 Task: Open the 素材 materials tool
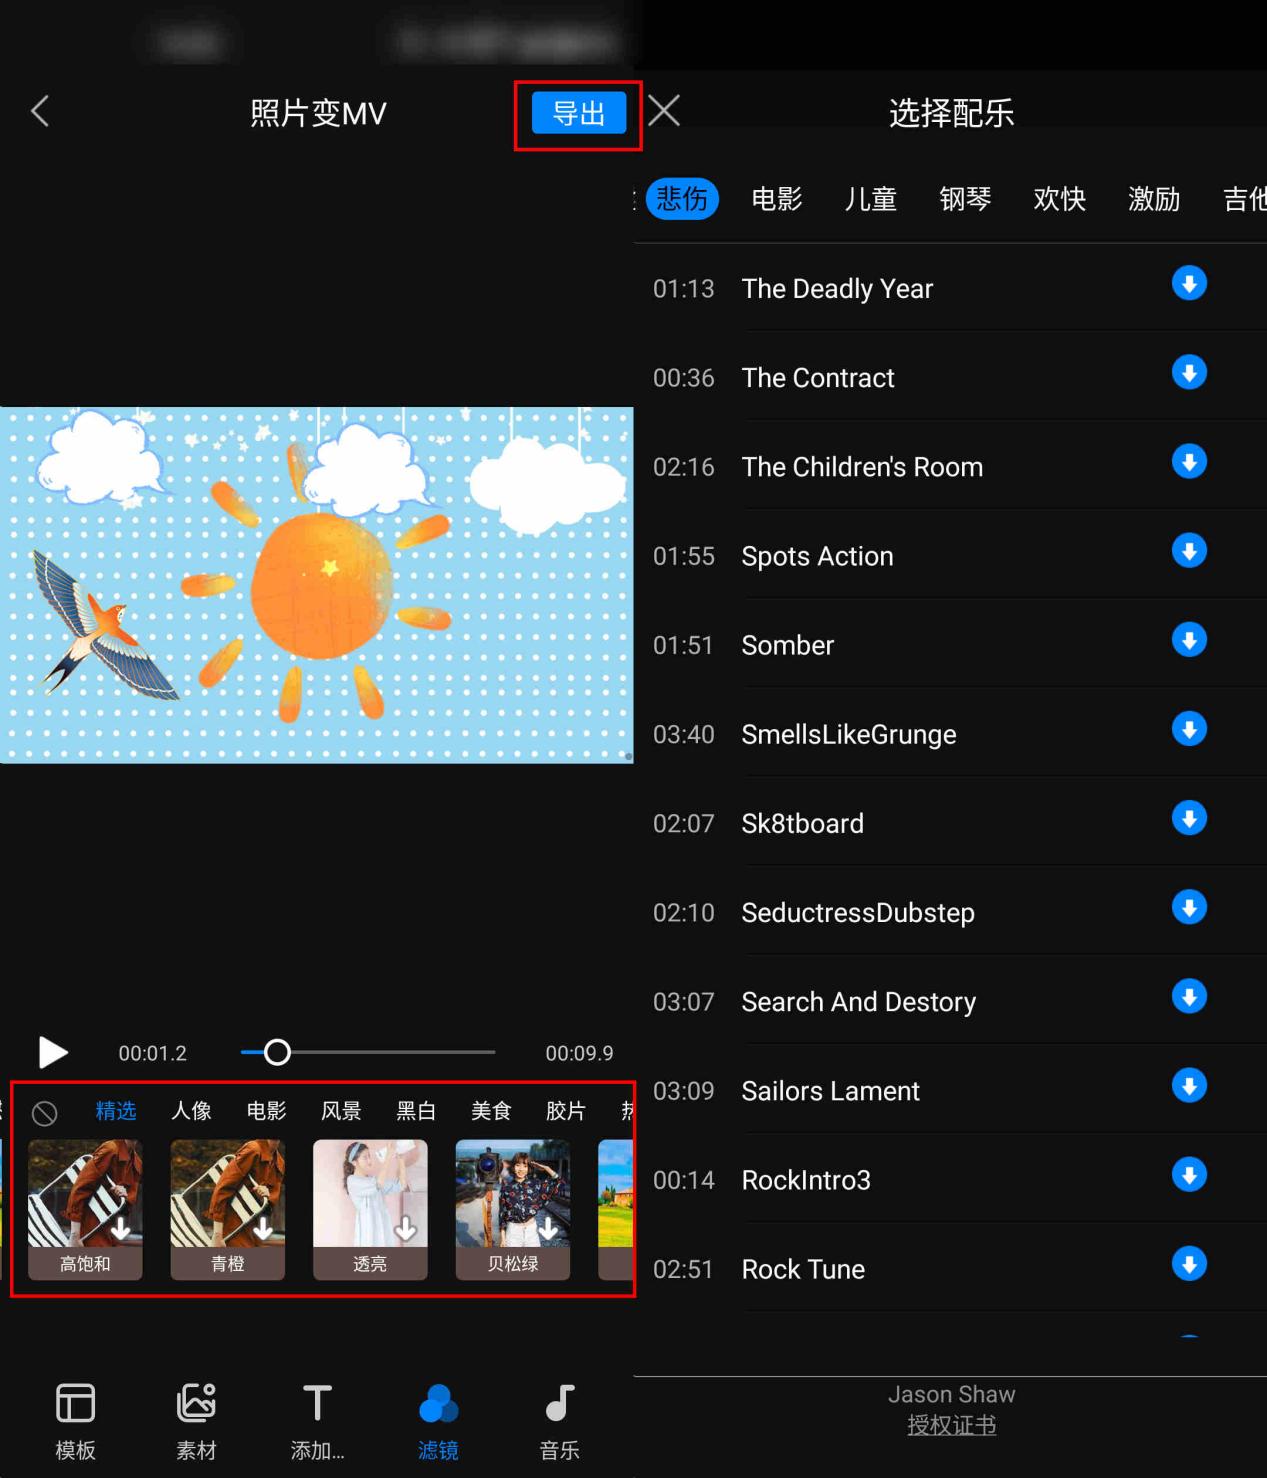196,1421
